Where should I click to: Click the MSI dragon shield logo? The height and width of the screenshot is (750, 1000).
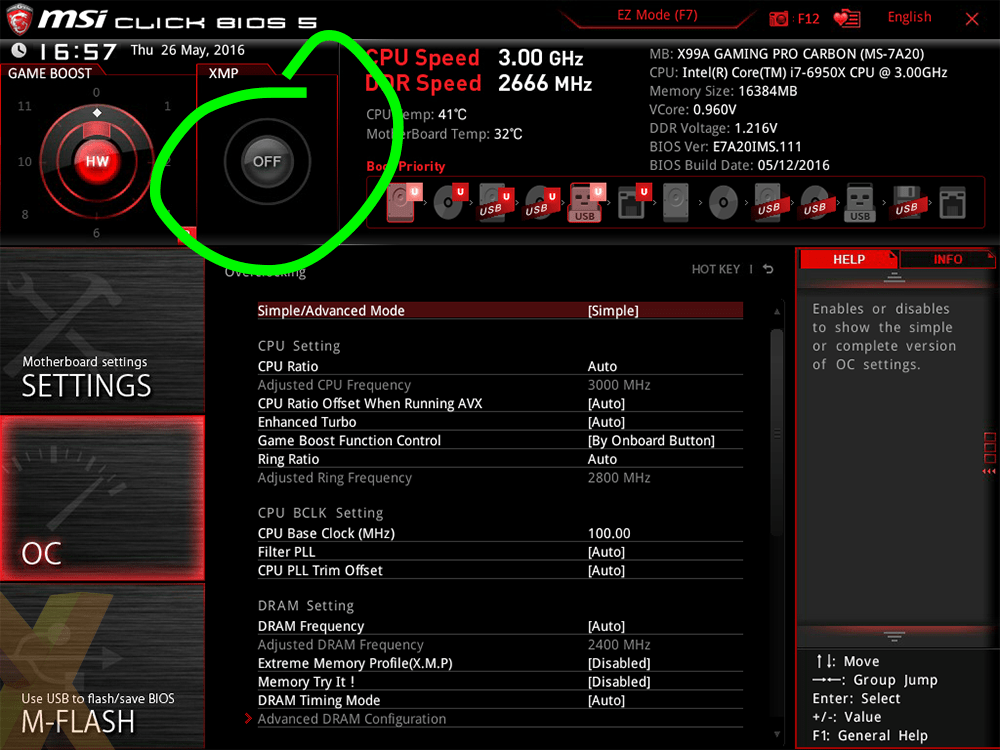tap(19, 19)
